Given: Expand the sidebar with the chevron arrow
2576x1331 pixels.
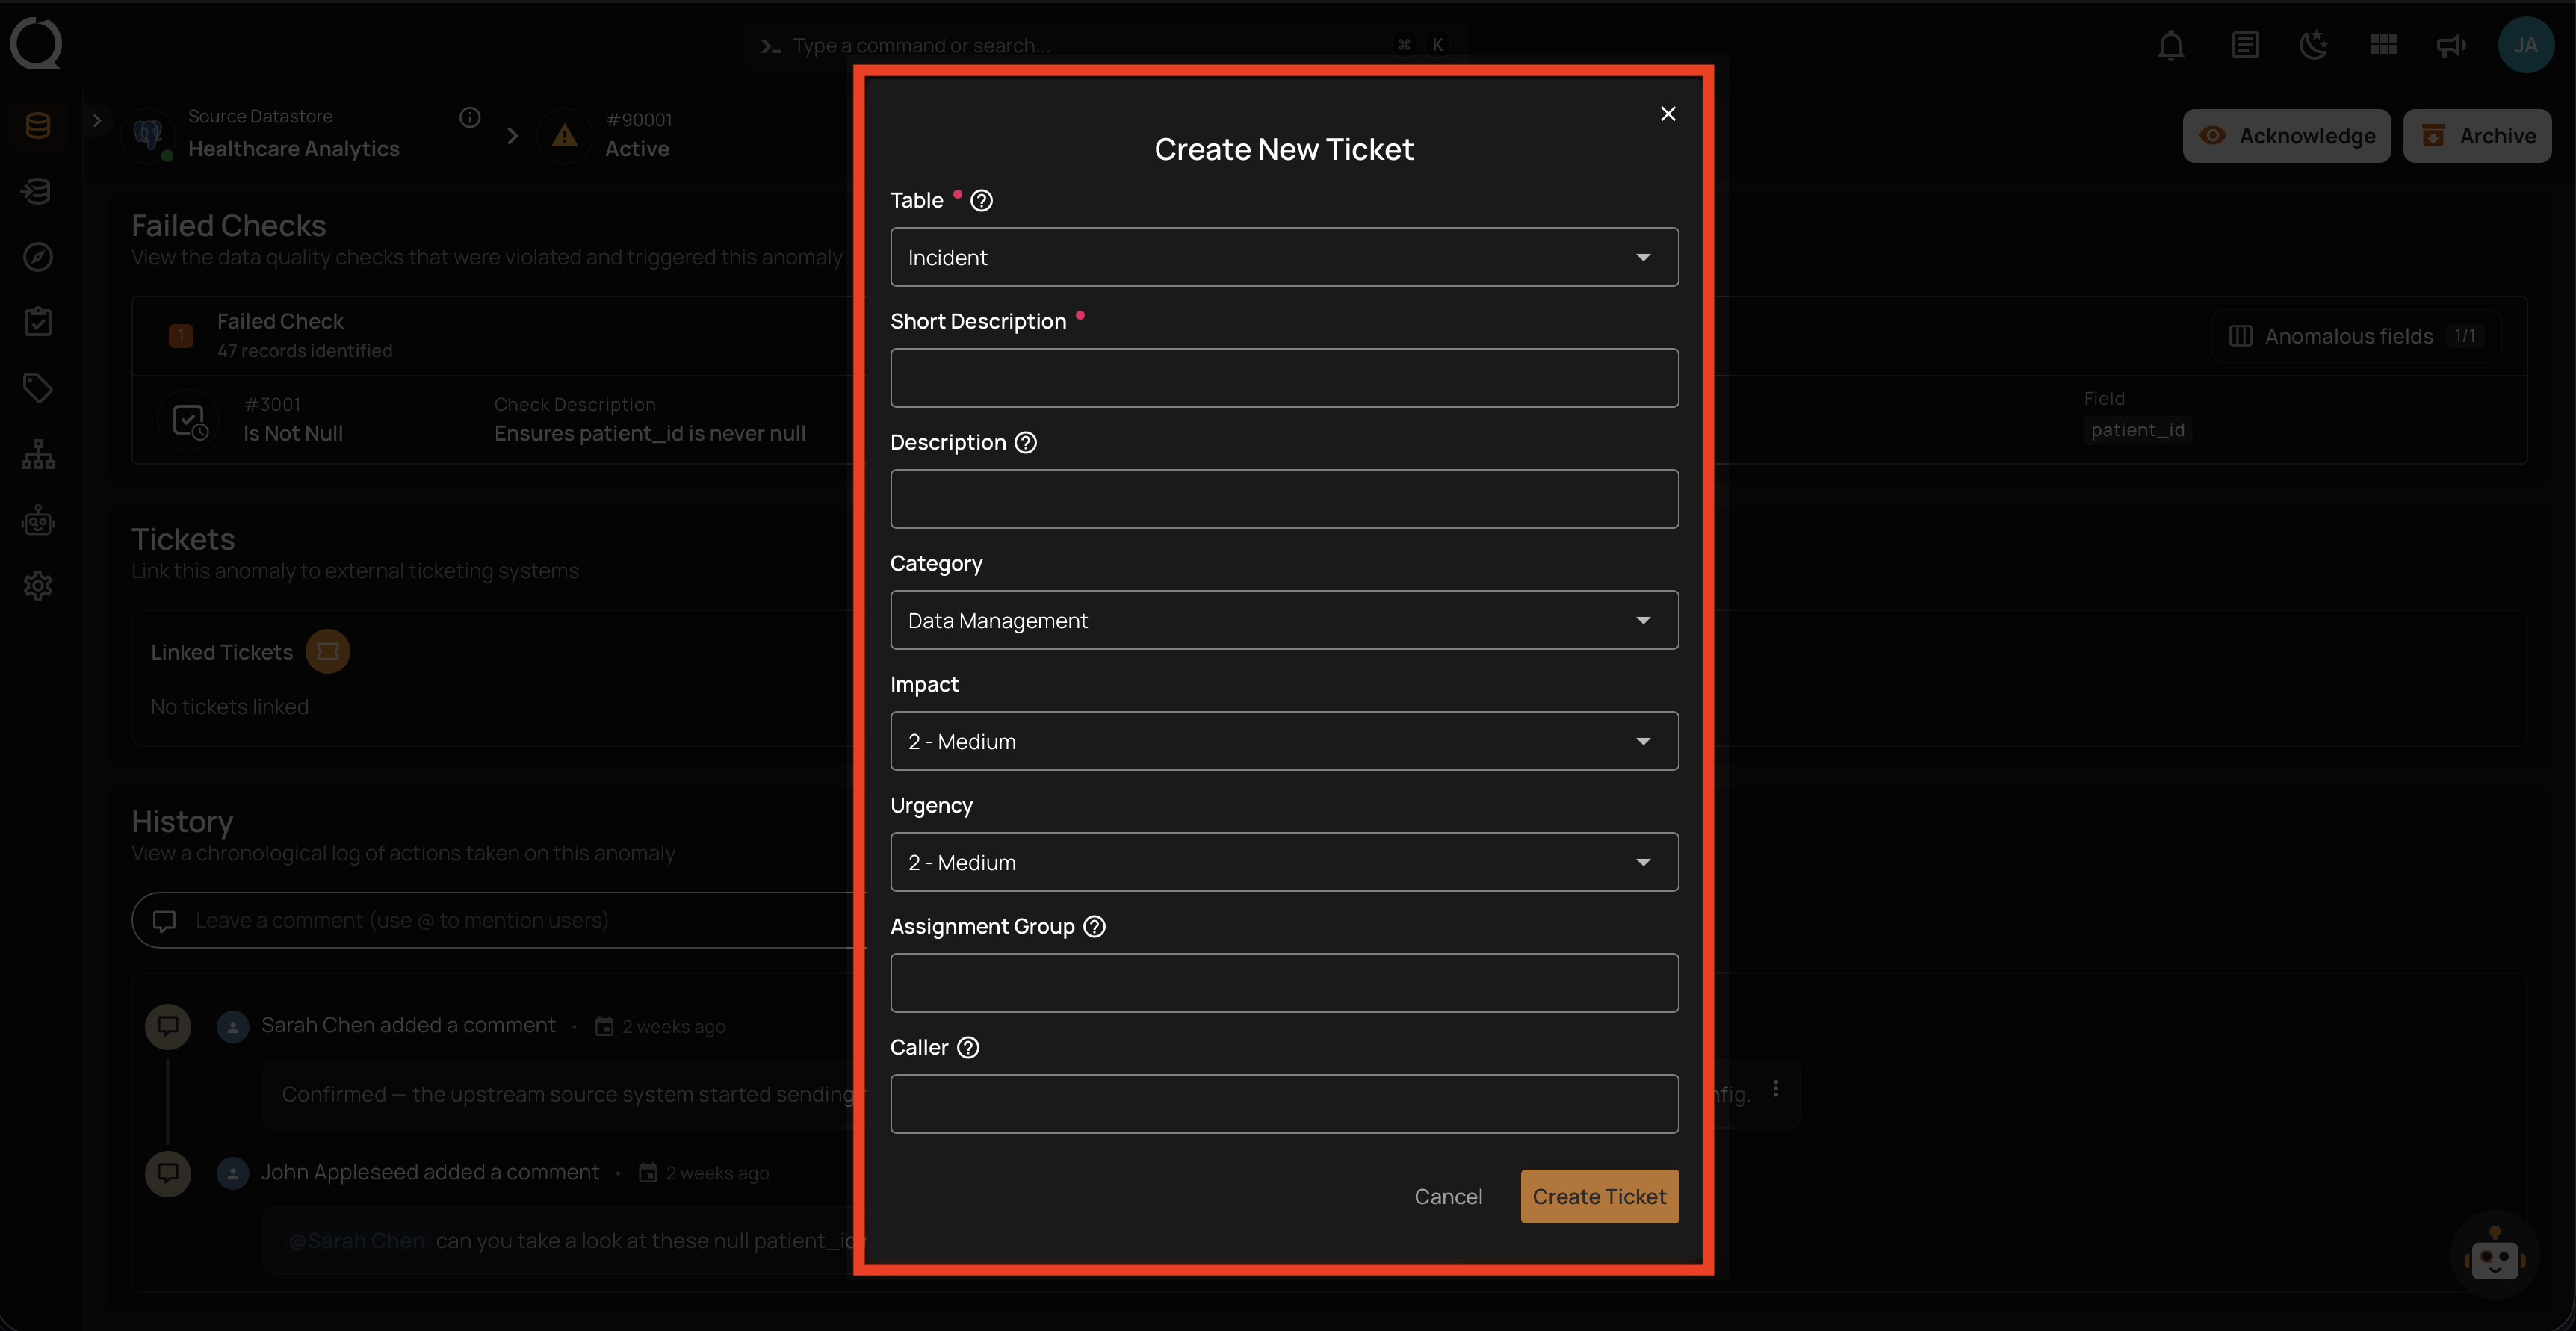Looking at the screenshot, I should point(97,121).
